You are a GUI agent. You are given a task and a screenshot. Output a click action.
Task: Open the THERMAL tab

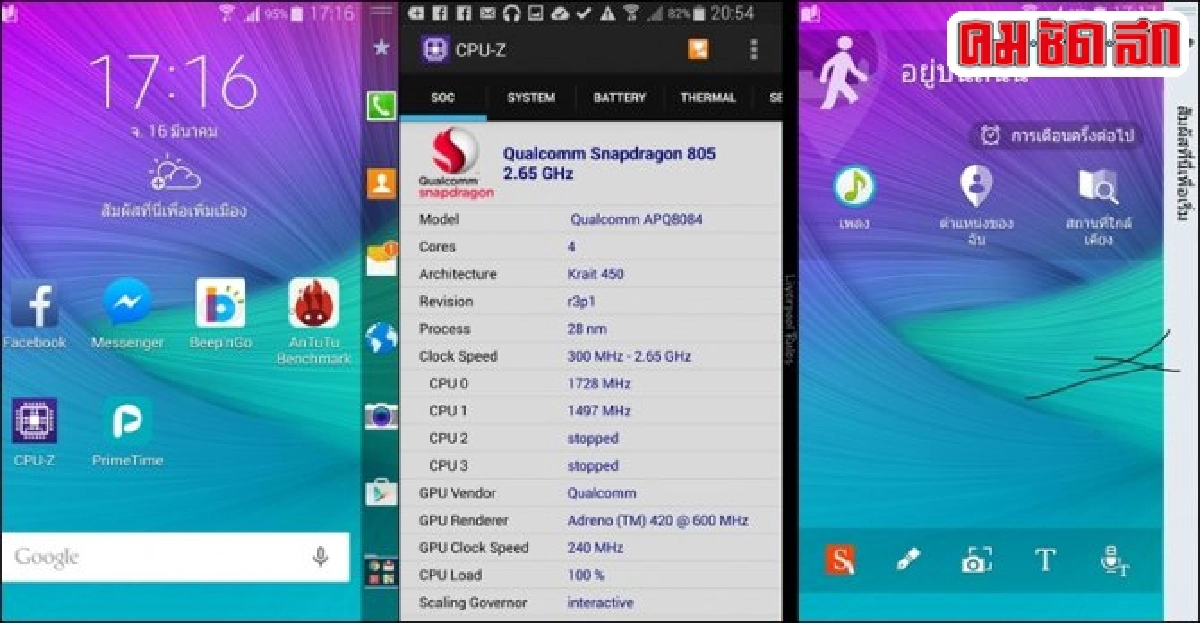(708, 98)
